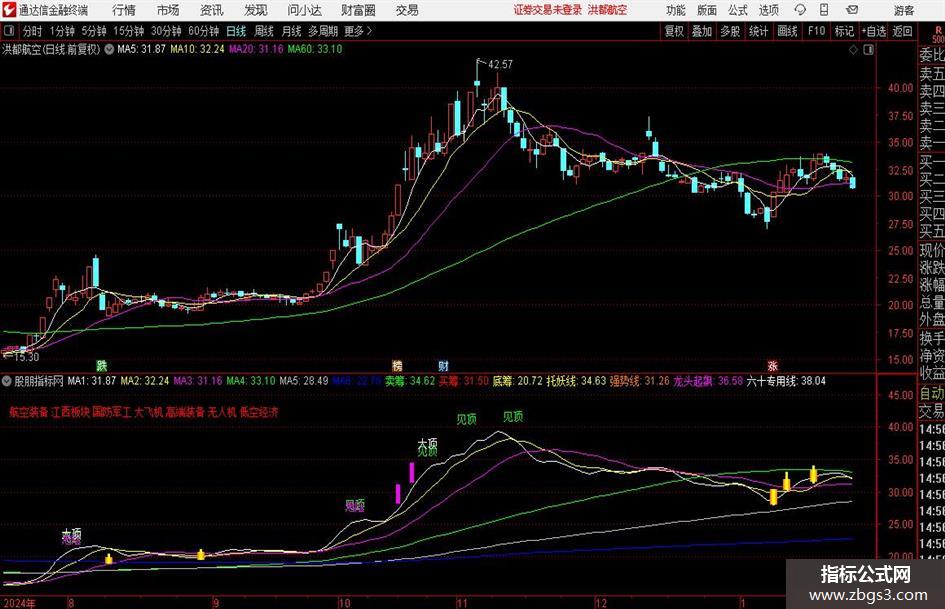Viewport: 945px width, 609px height.
Task: Switch to the 月线 monthly tab
Action: coord(291,31)
